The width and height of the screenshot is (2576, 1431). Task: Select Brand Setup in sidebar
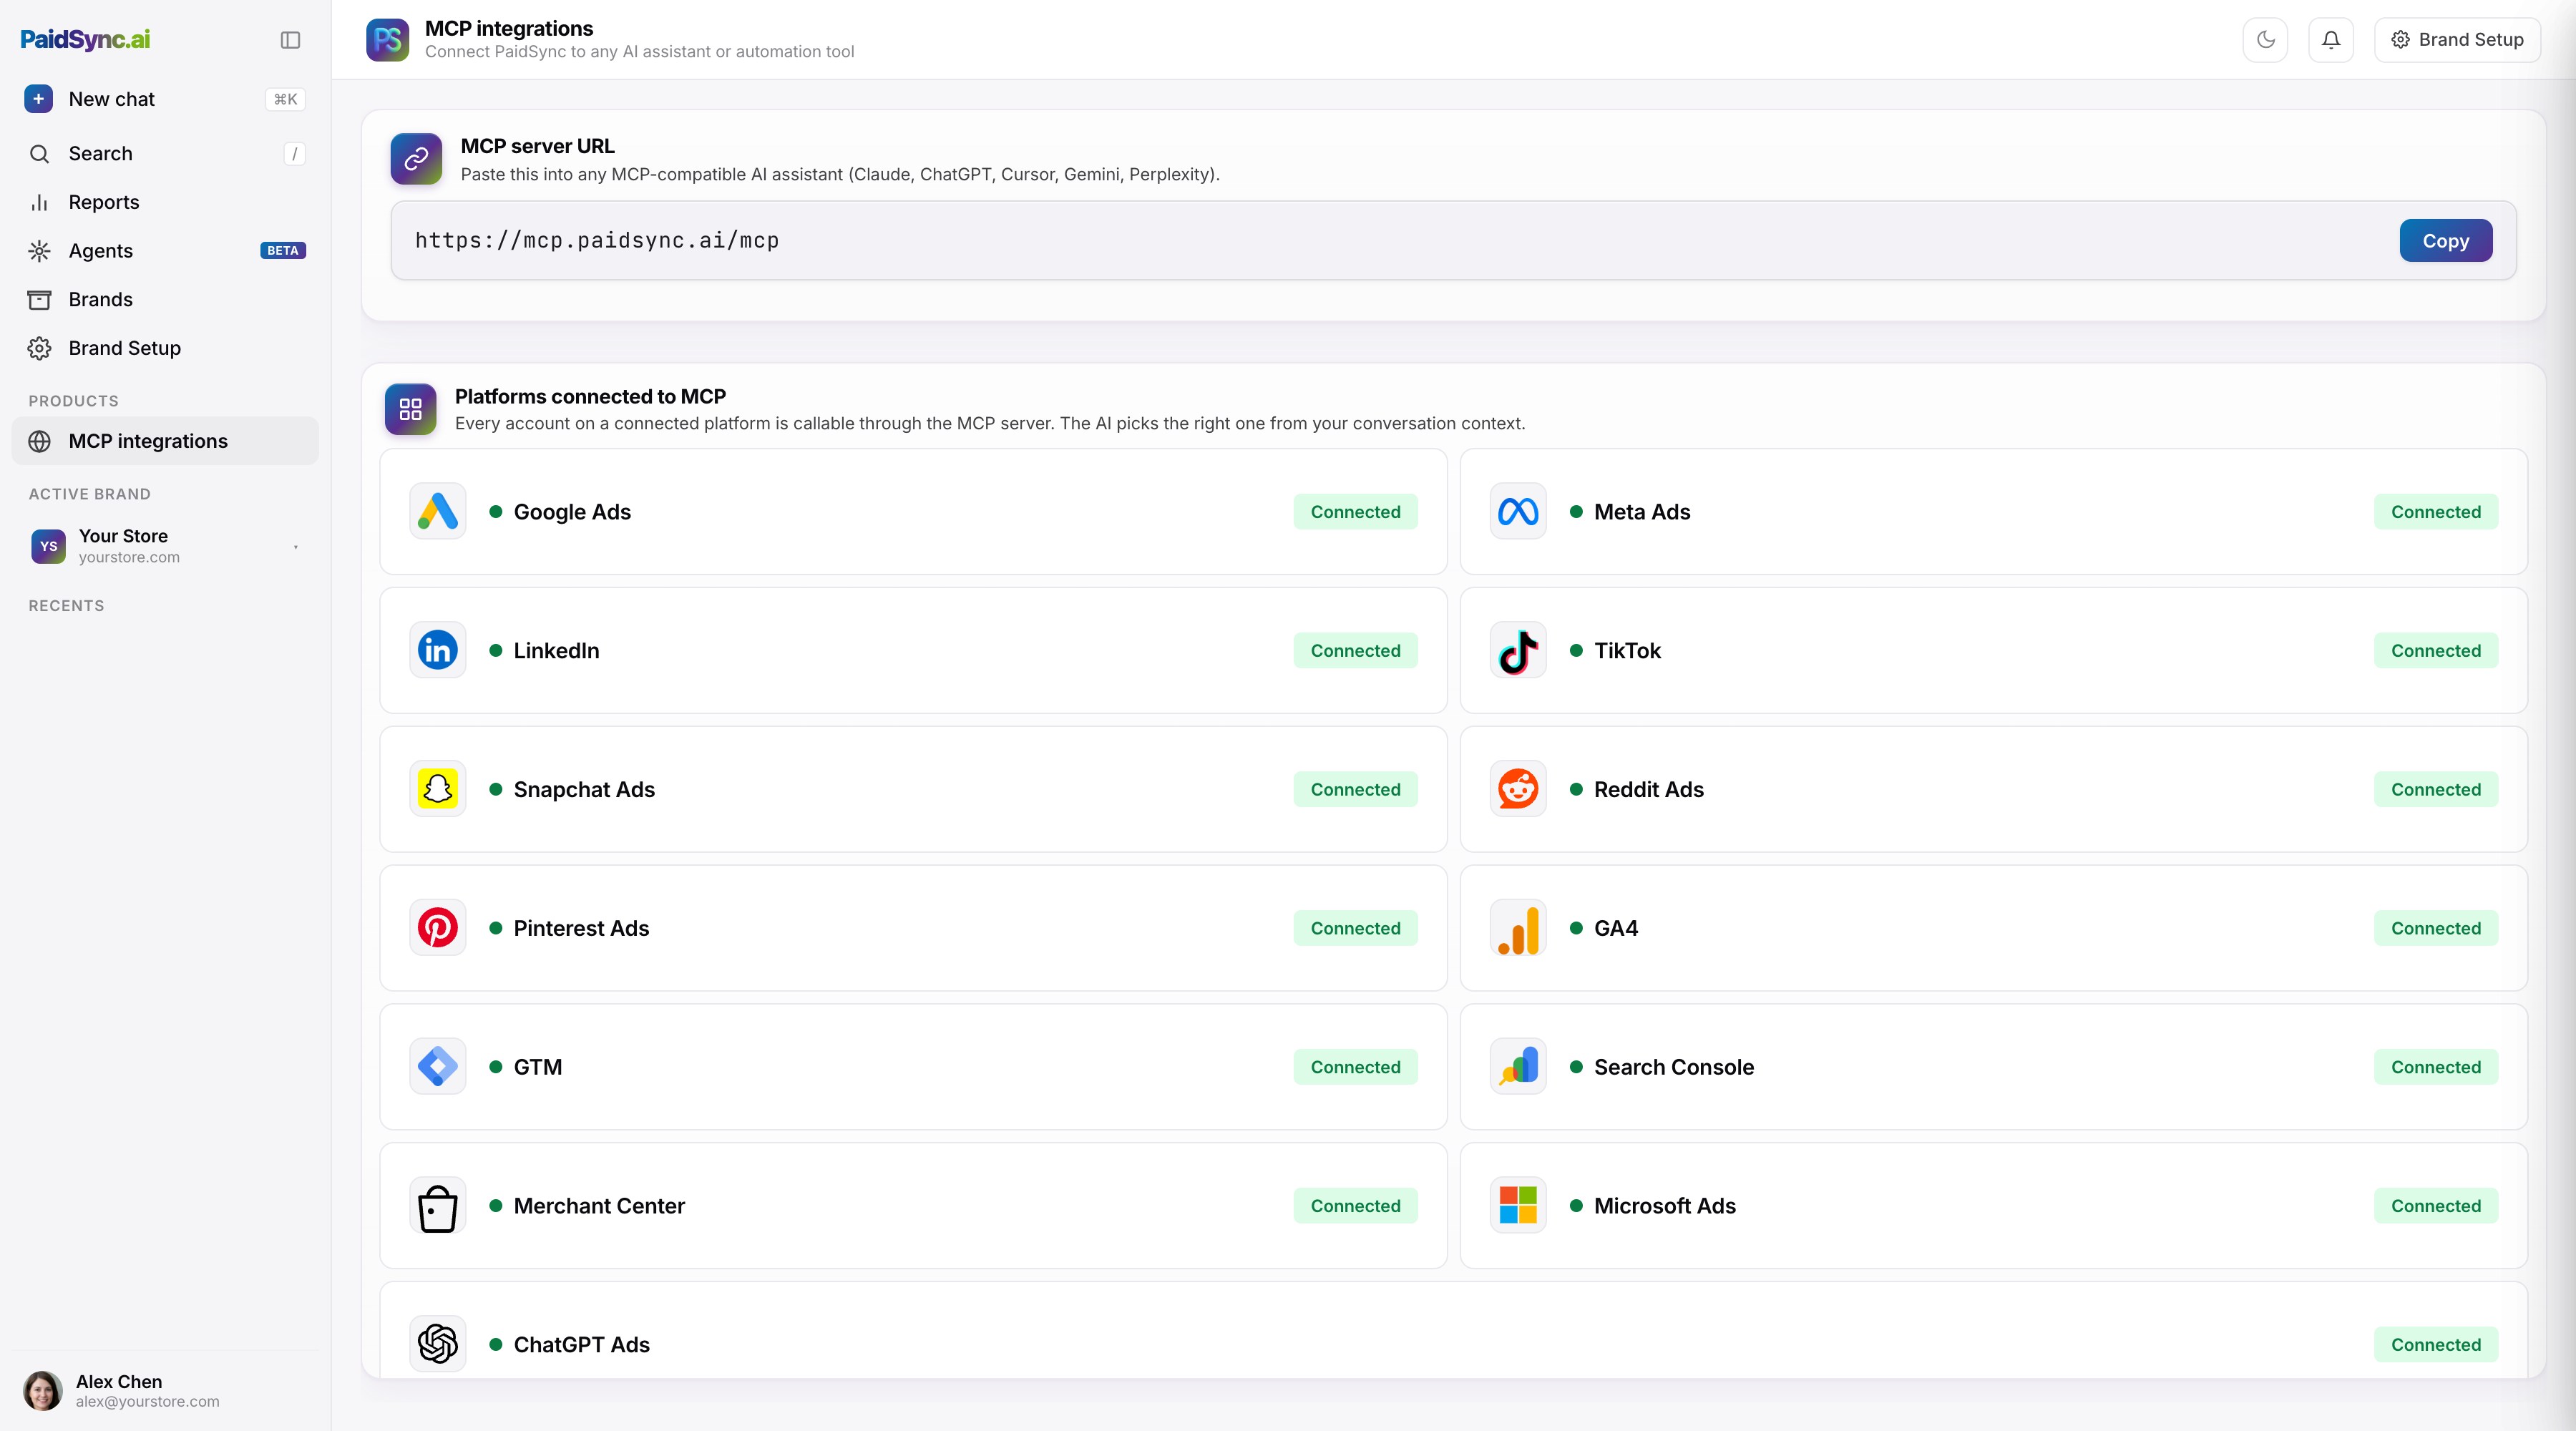click(165, 348)
